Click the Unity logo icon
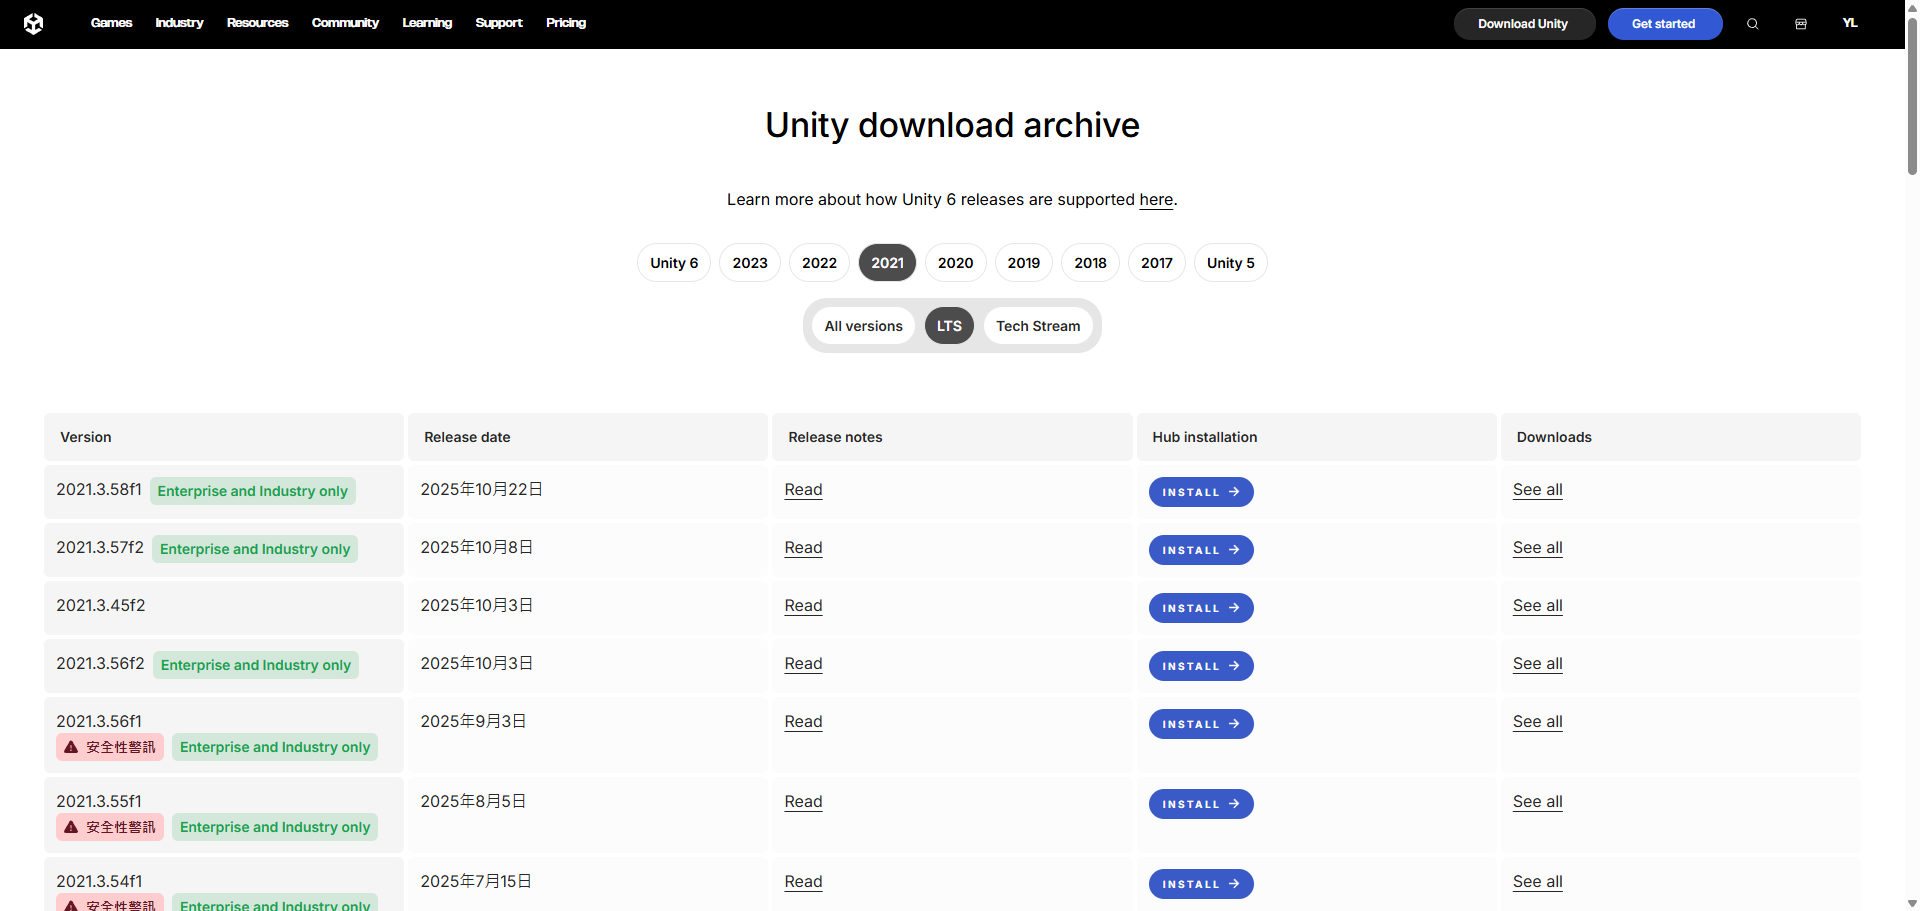The height and width of the screenshot is (911, 1920). click(x=33, y=23)
